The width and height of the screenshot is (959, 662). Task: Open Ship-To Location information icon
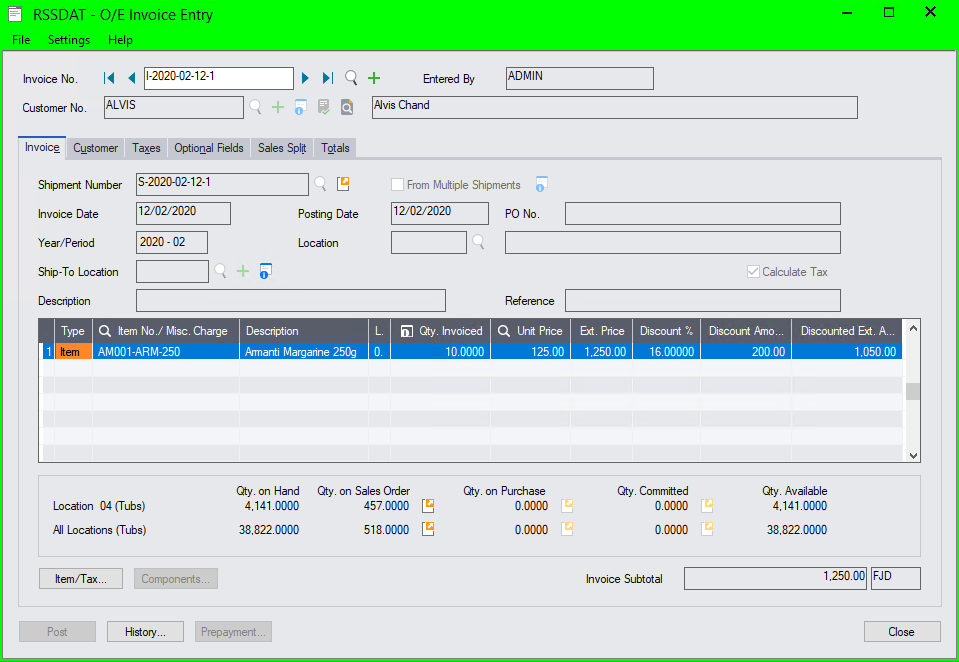click(x=265, y=271)
